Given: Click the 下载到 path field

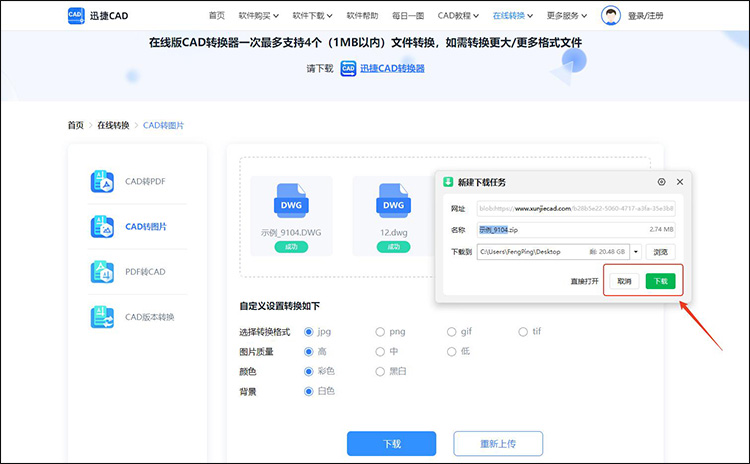Looking at the screenshot, I should [553, 252].
